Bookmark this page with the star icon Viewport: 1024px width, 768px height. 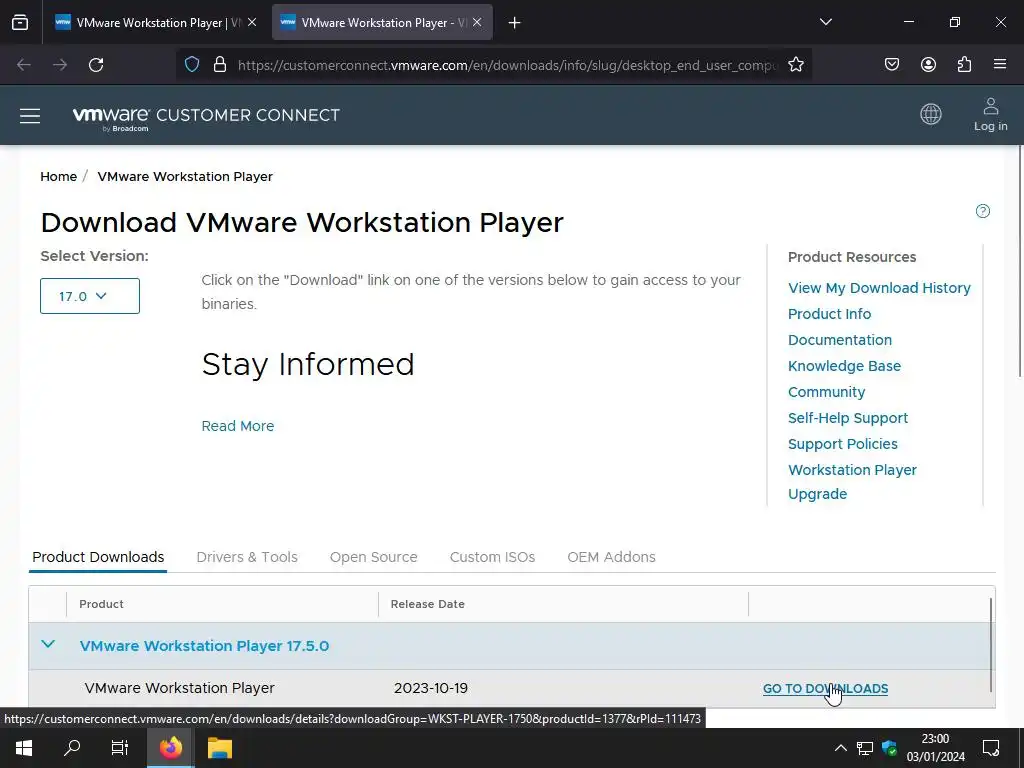point(795,65)
